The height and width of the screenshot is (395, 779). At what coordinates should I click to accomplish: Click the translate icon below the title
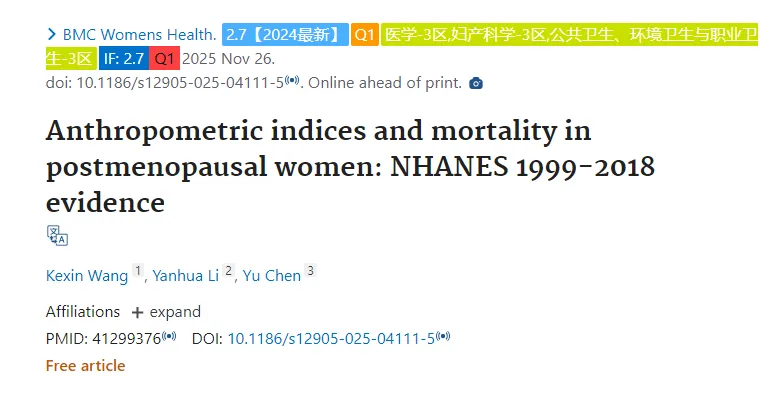[x=57, y=236]
